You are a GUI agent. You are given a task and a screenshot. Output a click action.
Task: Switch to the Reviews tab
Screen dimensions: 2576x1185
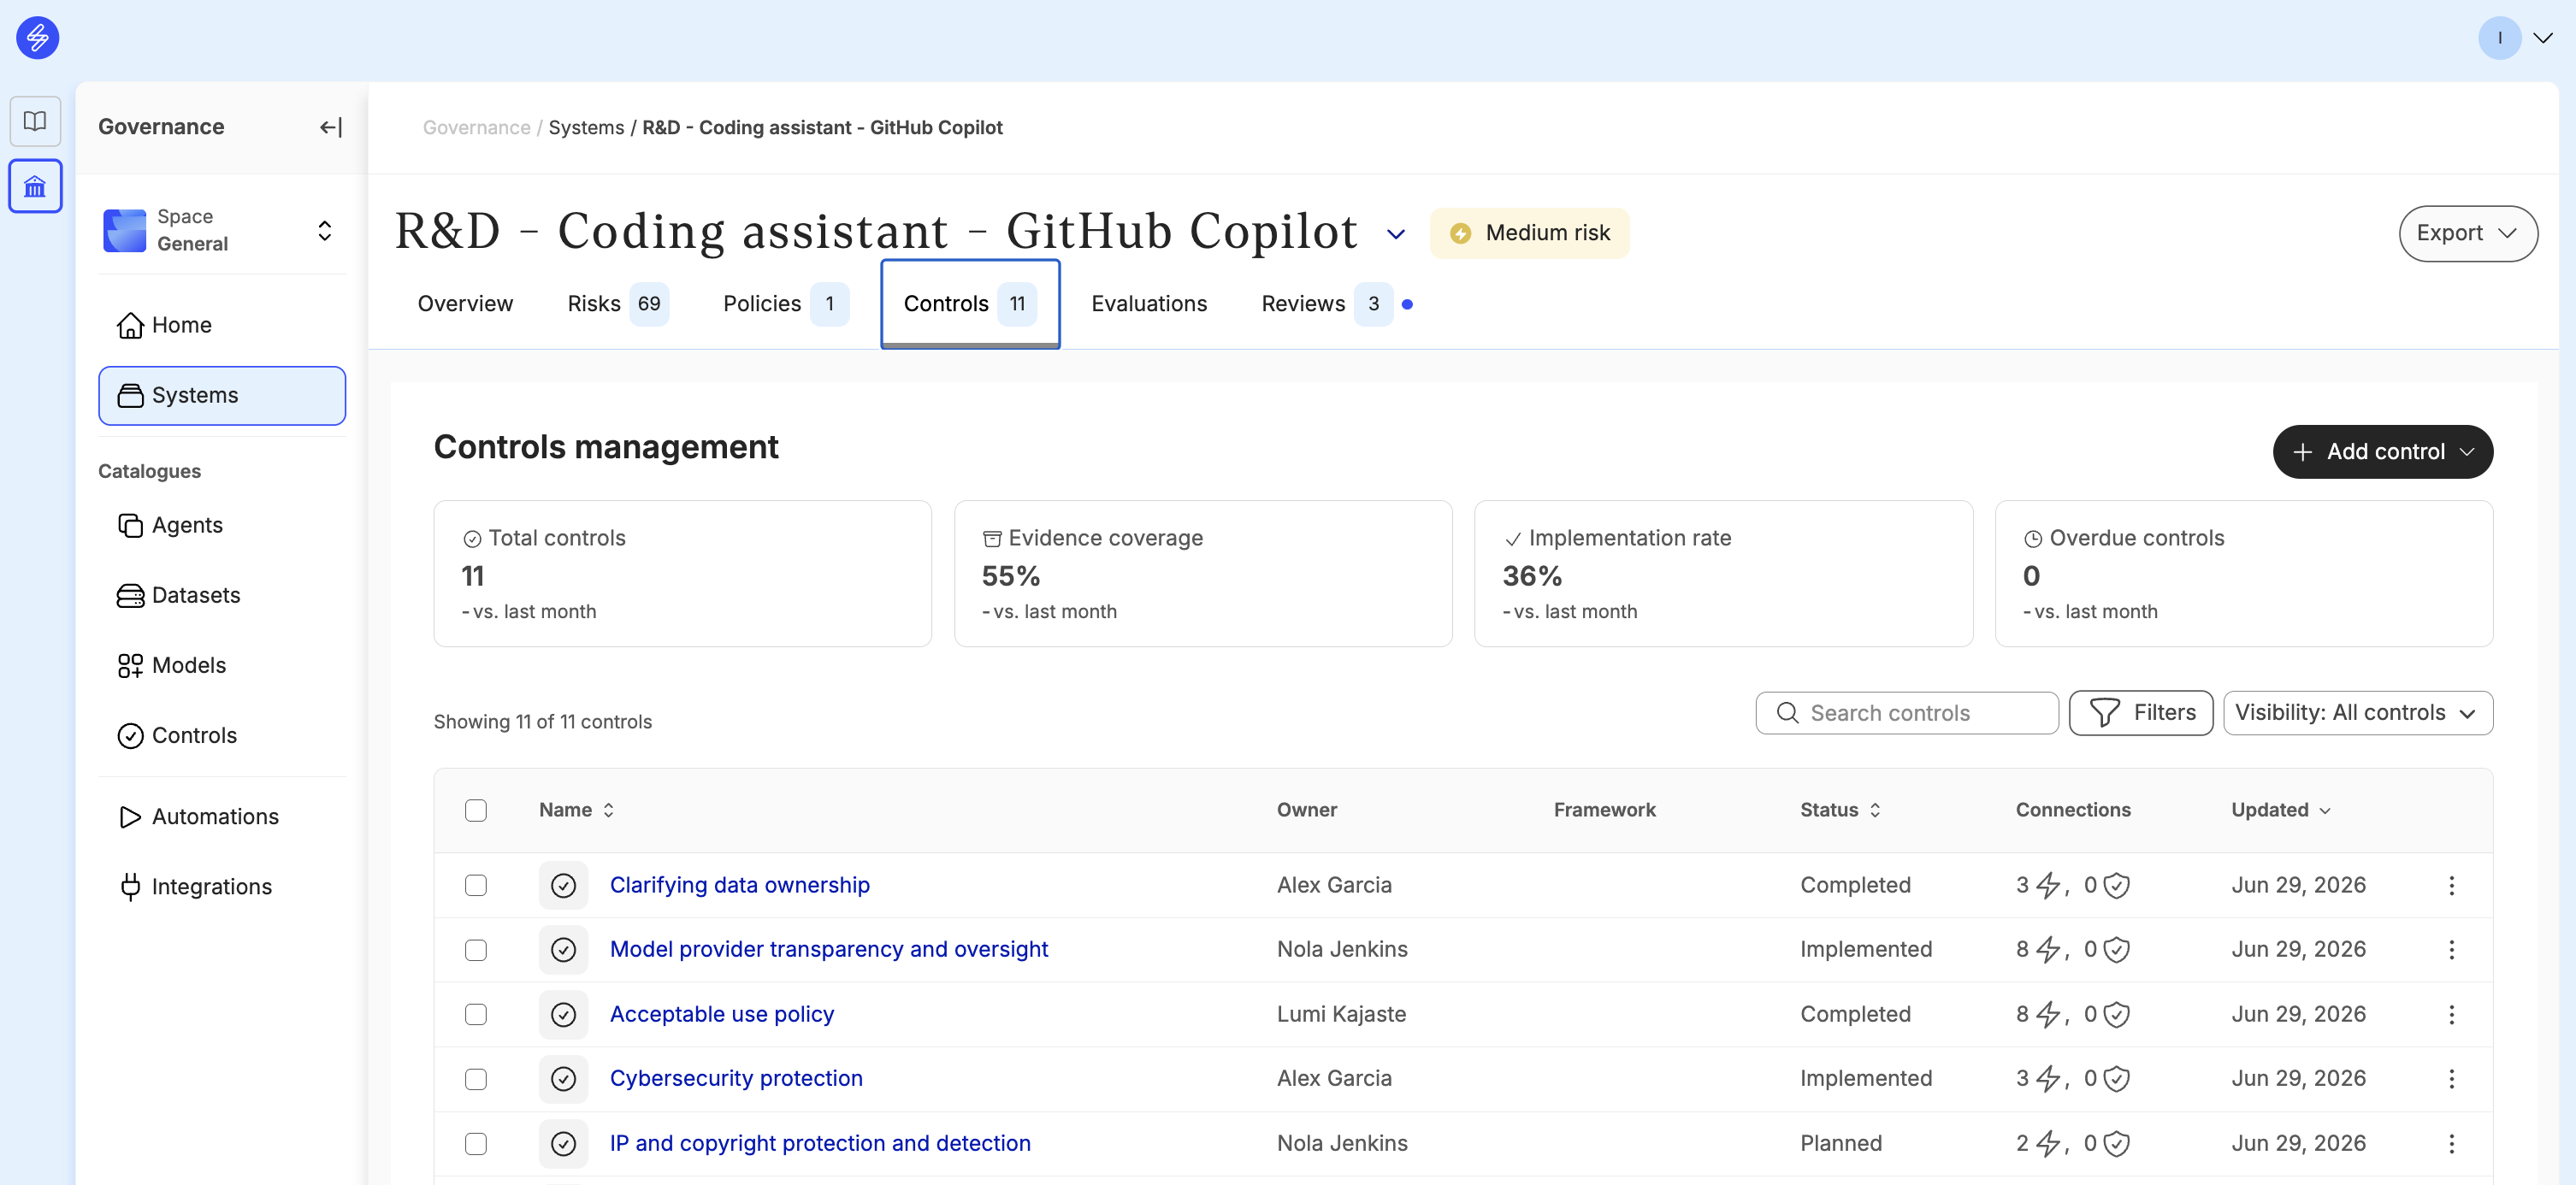1335,303
